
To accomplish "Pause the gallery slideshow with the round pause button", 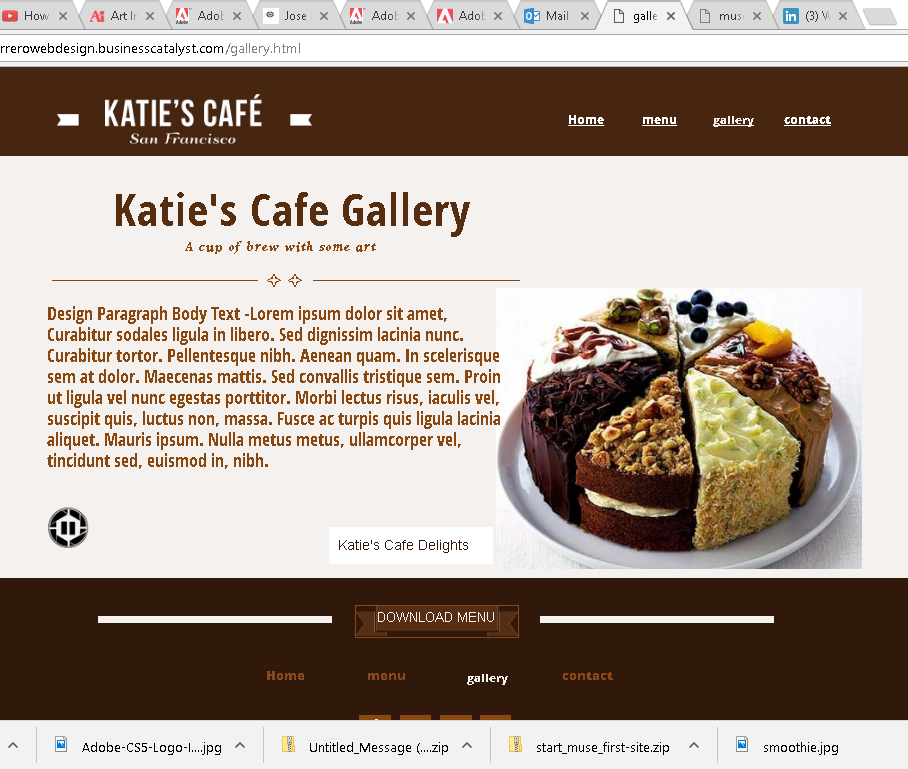I will tap(68, 528).
